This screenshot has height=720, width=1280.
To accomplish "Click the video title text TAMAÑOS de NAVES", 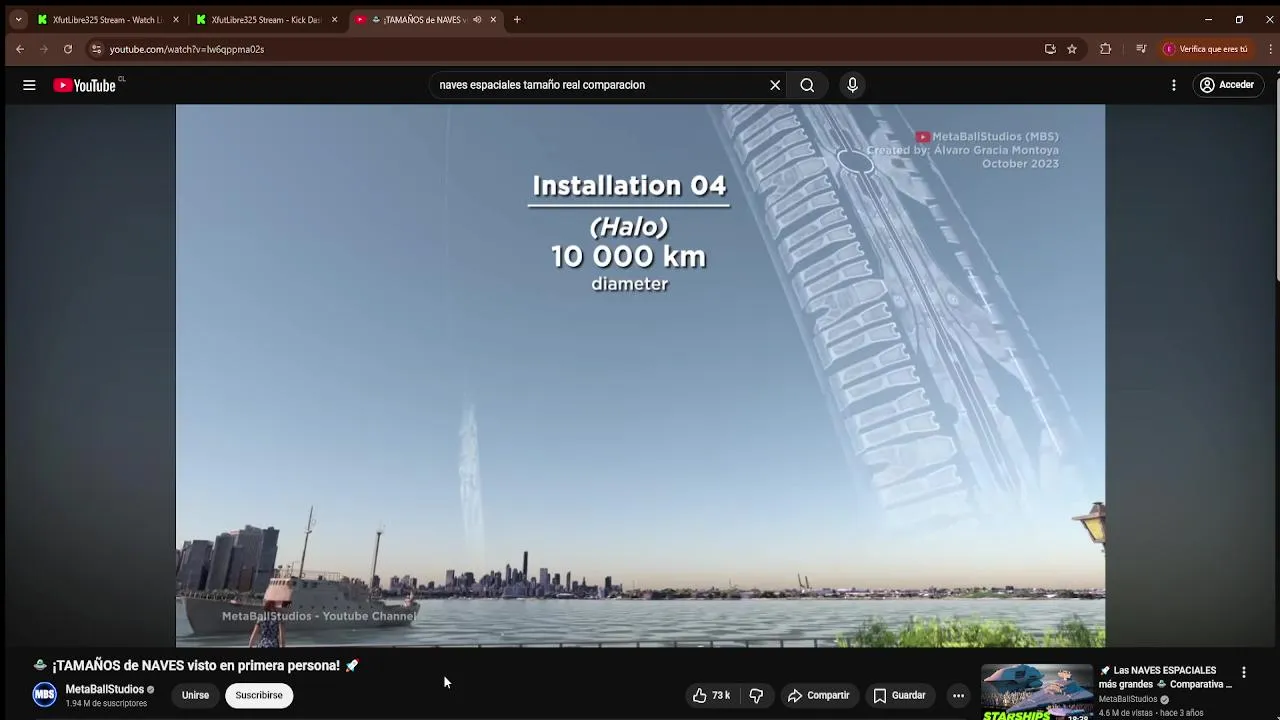I will click(x=195, y=665).
